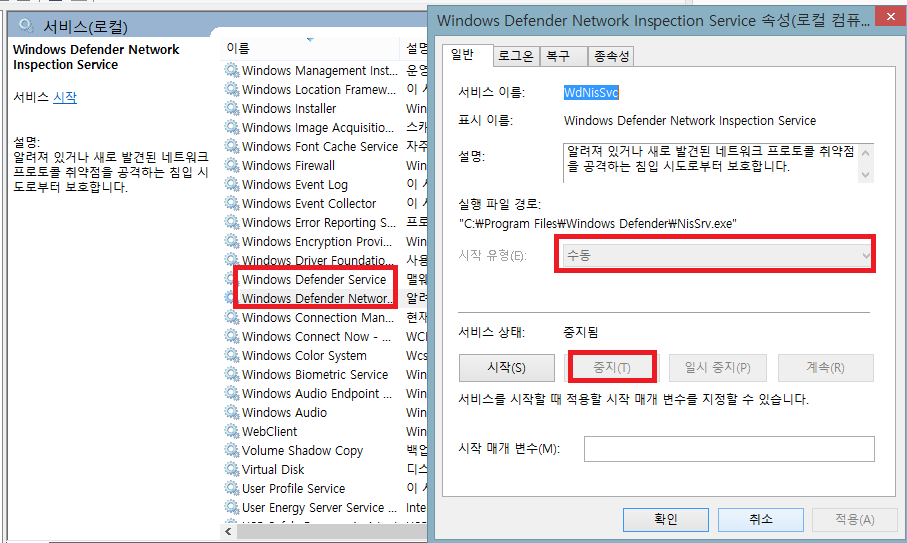
Task: Click the gear icon beside Windows Error Reporting S...
Action: 232,223
